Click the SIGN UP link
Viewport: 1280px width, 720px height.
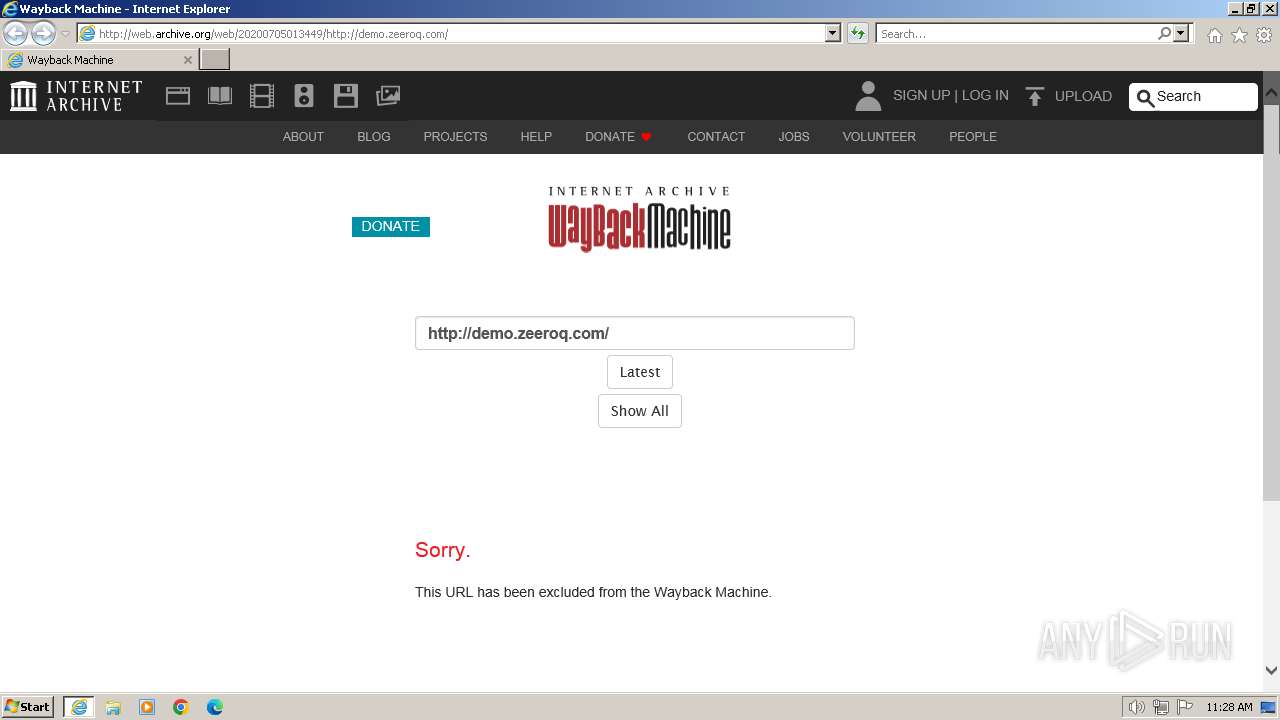pyautogui.click(x=921, y=95)
